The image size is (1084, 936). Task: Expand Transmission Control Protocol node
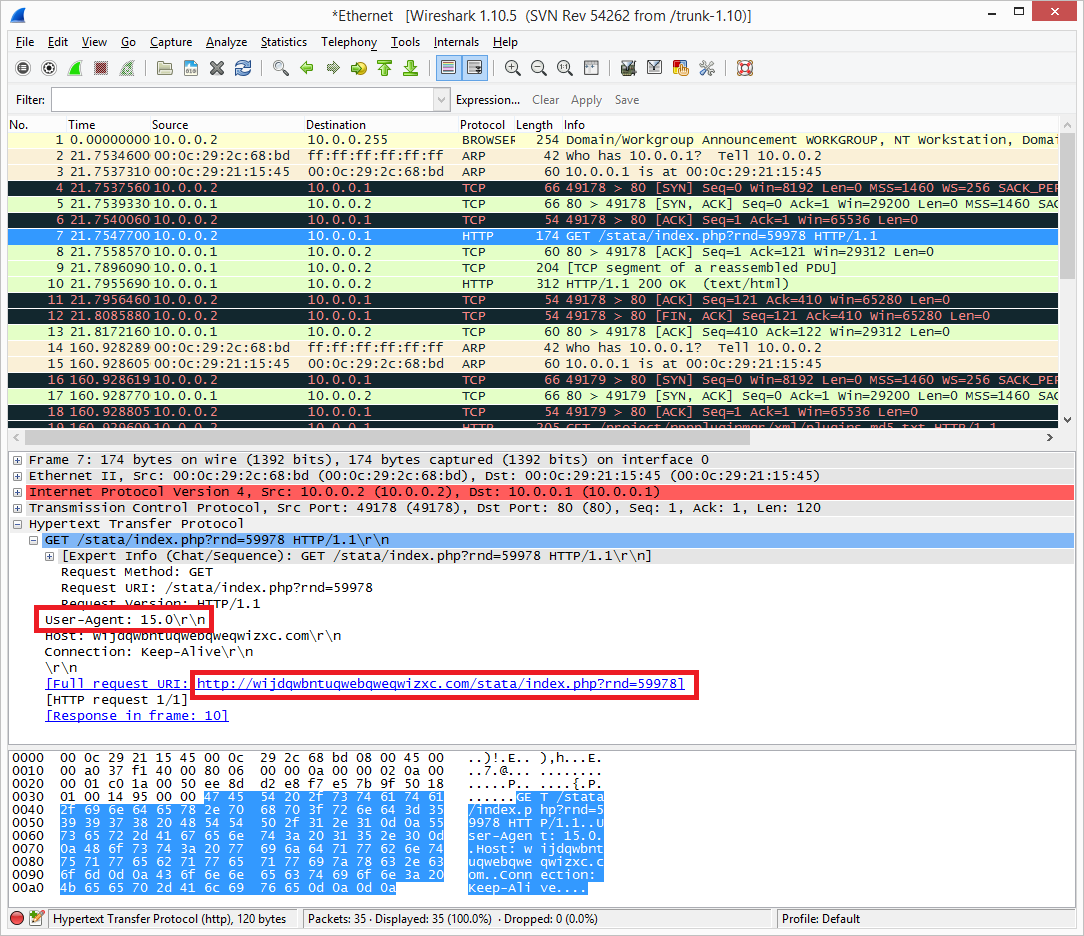click(x=17, y=508)
